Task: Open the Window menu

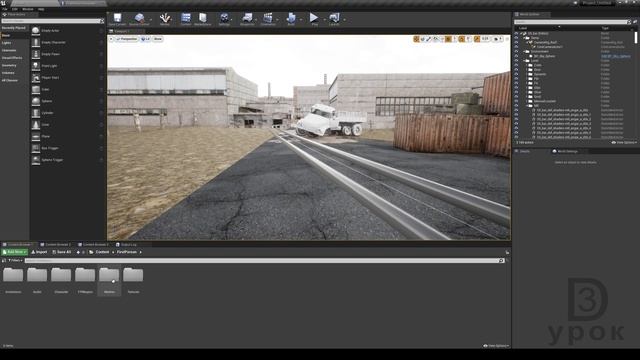Action: tap(28, 9)
